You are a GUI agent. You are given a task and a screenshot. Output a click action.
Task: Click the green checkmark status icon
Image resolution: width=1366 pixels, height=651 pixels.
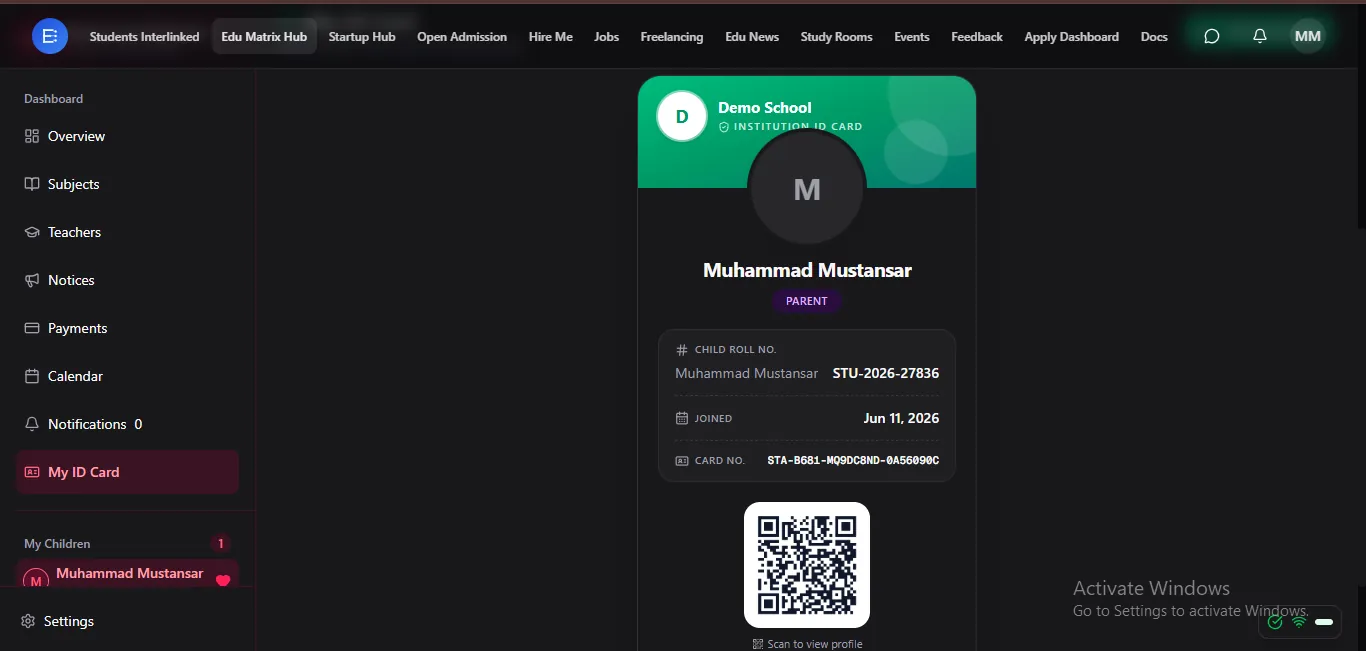pyautogui.click(x=1275, y=622)
